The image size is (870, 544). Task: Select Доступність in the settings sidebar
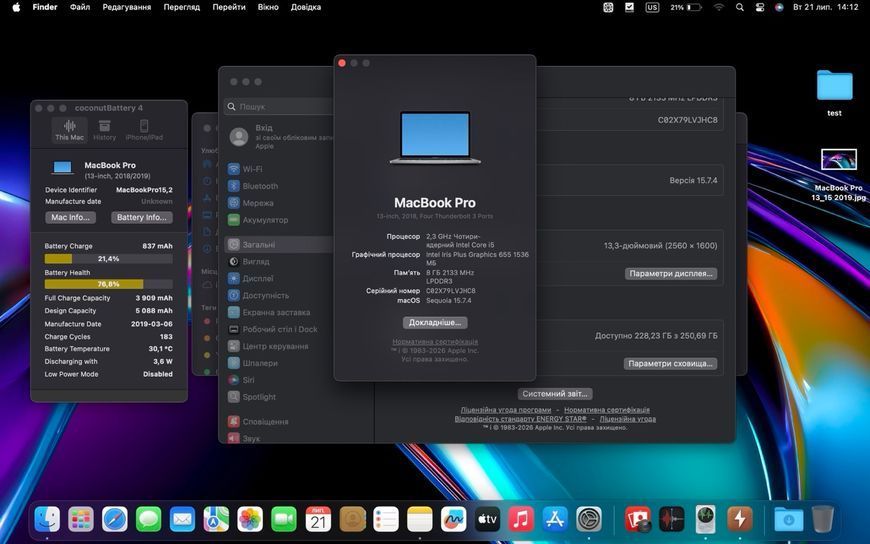tap(259, 295)
